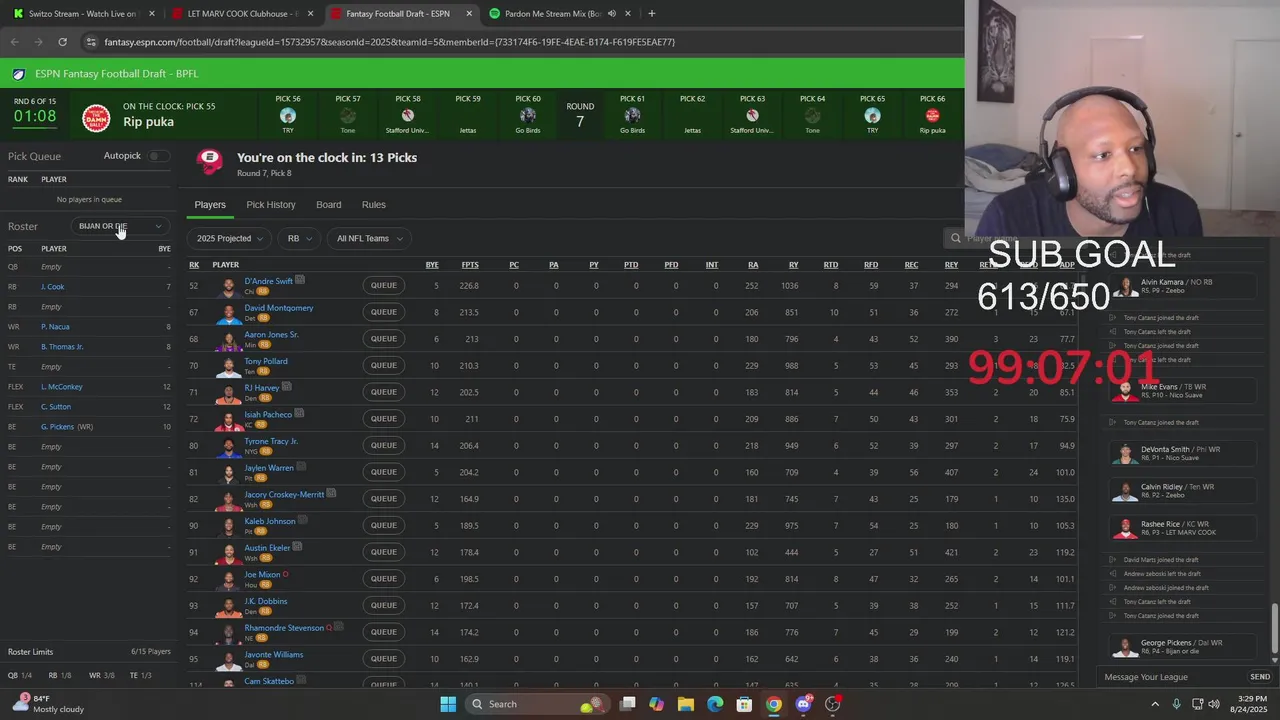The height and width of the screenshot is (720, 1280).
Task: Sort players by FPTS column header
Action: pos(469,265)
